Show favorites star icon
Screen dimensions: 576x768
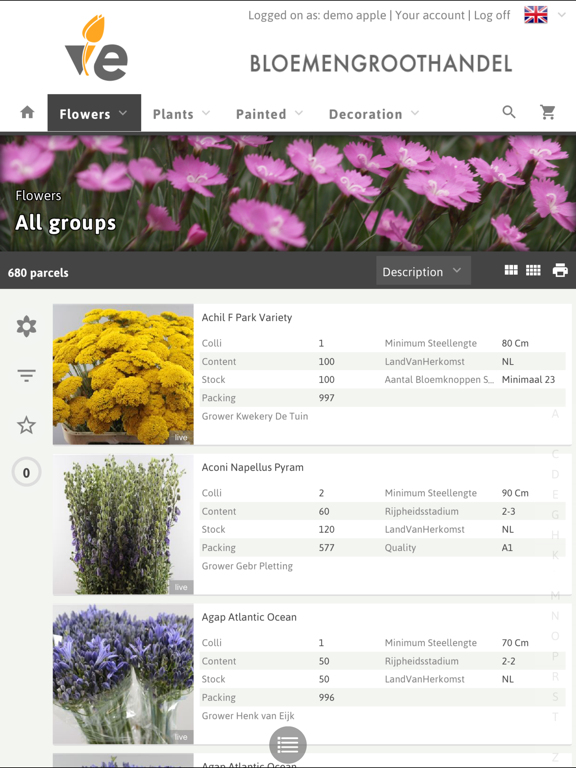[26, 425]
